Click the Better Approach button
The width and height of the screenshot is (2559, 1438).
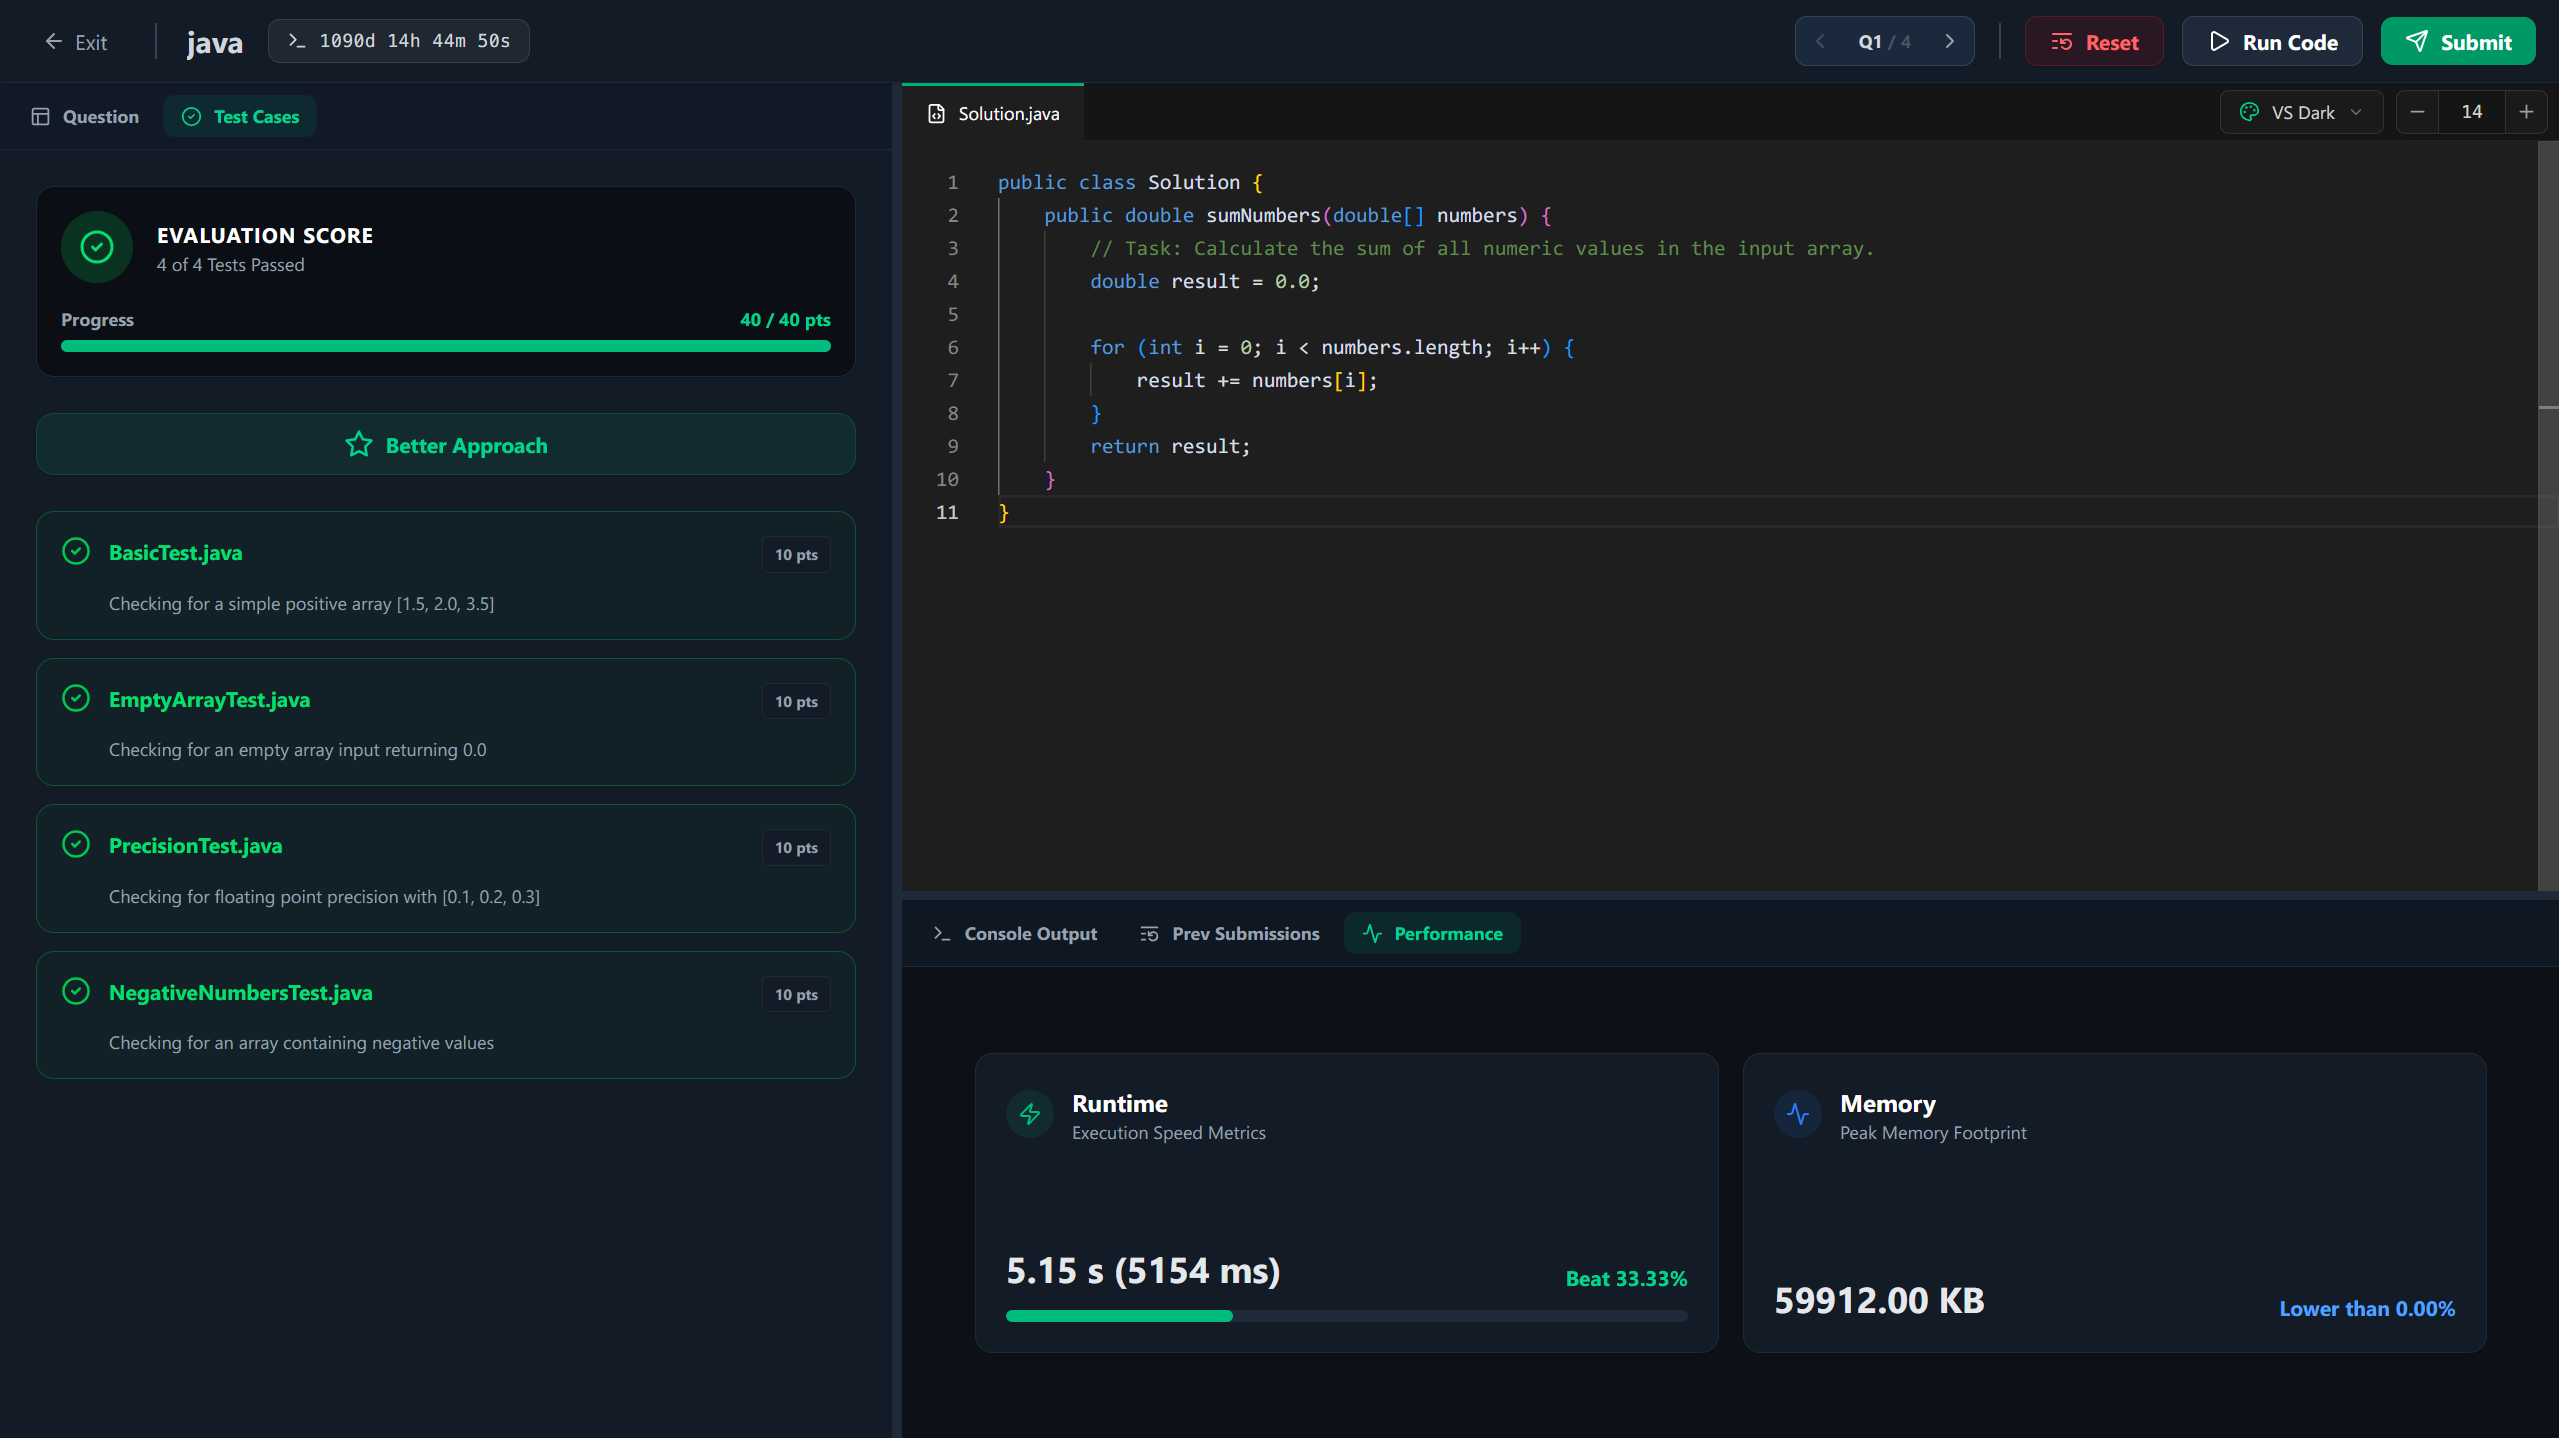click(446, 445)
